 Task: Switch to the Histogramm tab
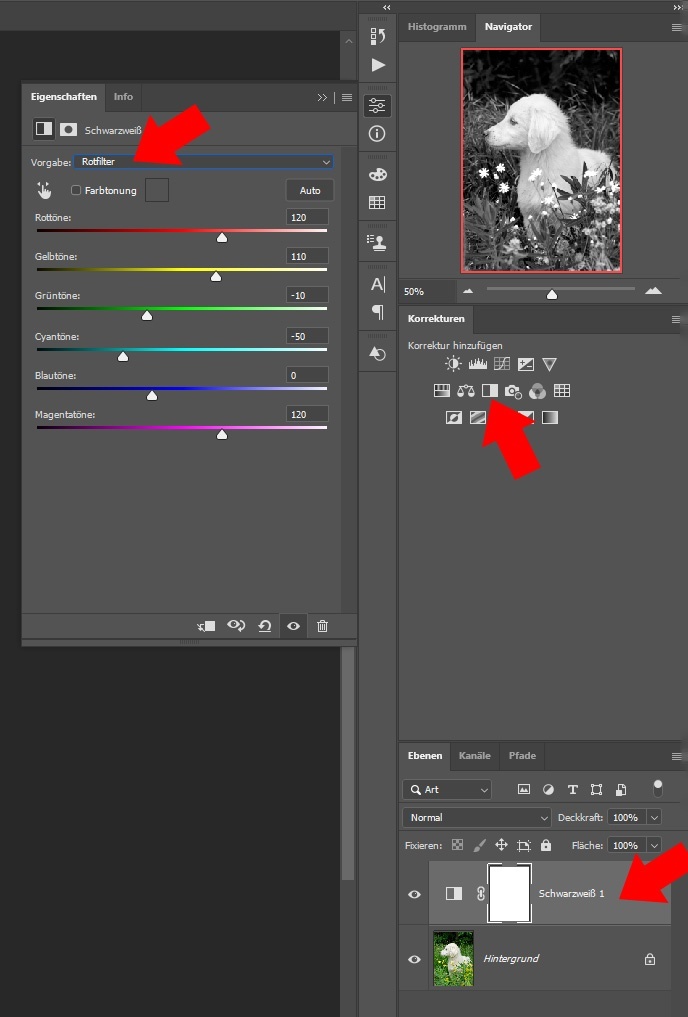coord(436,27)
